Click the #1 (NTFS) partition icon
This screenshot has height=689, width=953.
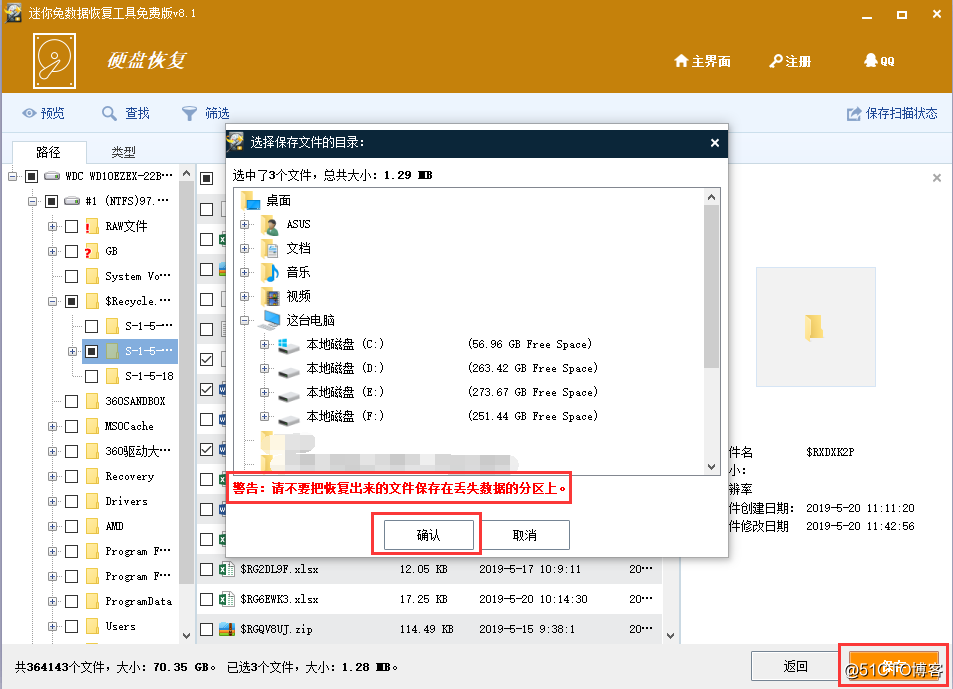tap(72, 201)
